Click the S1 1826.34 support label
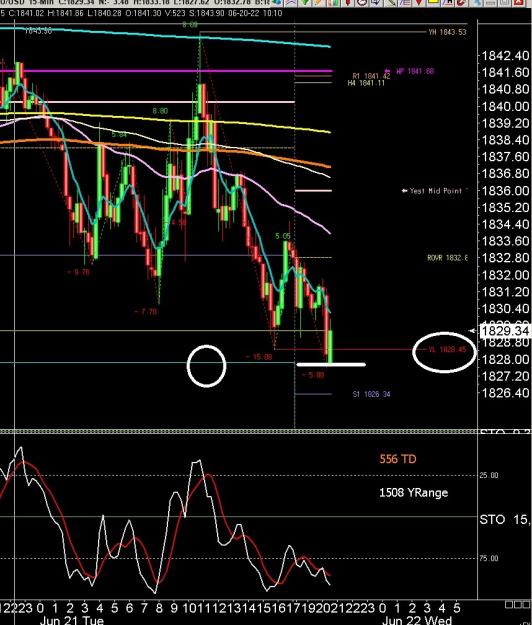The width and height of the screenshot is (532, 625). pyautogui.click(x=371, y=394)
